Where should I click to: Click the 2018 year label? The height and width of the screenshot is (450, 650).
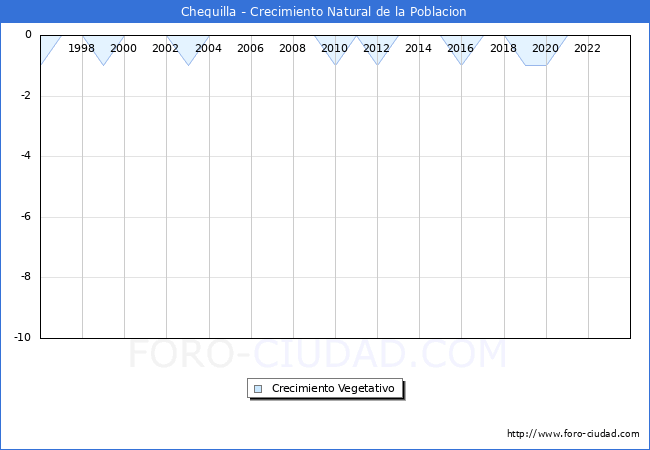click(x=503, y=48)
